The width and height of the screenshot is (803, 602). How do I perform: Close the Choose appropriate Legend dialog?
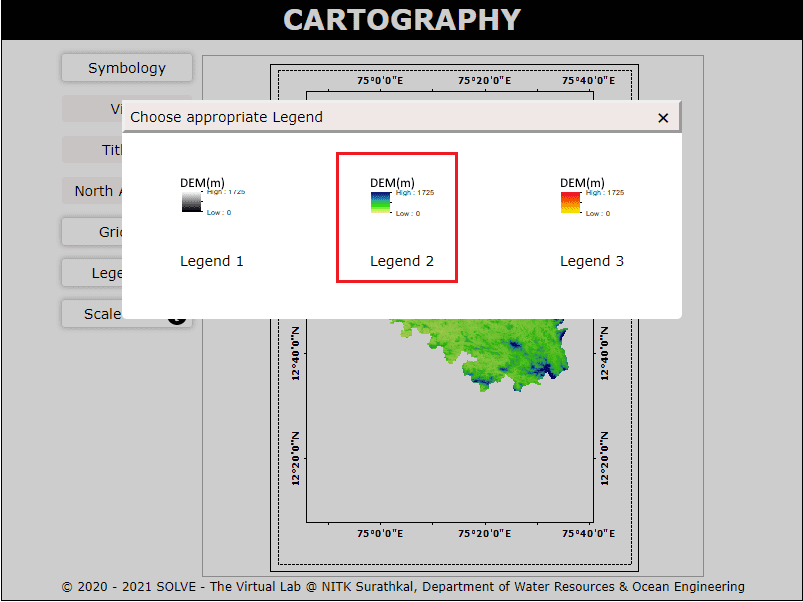[663, 118]
